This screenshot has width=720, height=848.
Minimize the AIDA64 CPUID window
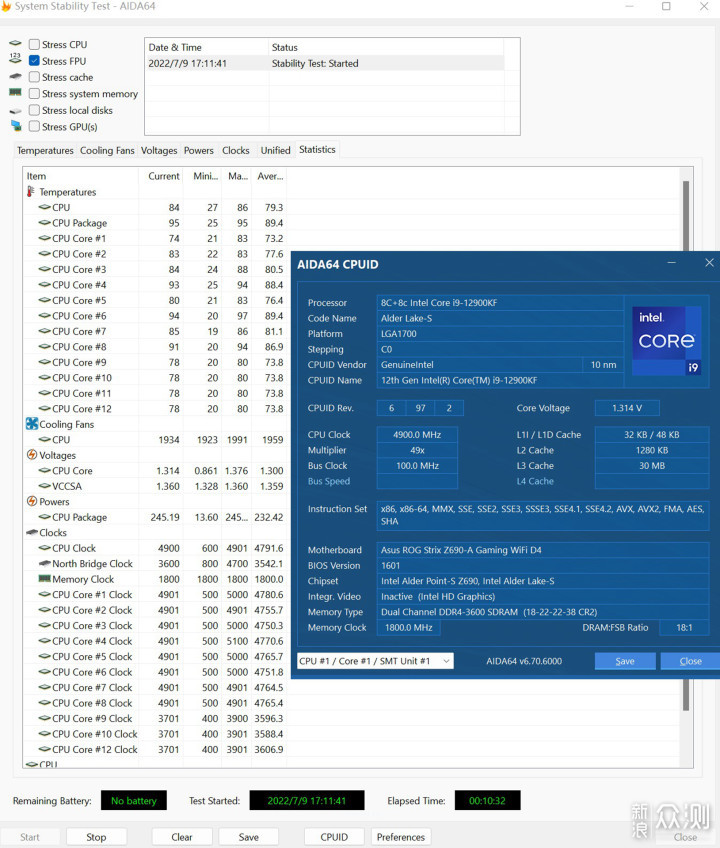pyautogui.click(x=671, y=262)
